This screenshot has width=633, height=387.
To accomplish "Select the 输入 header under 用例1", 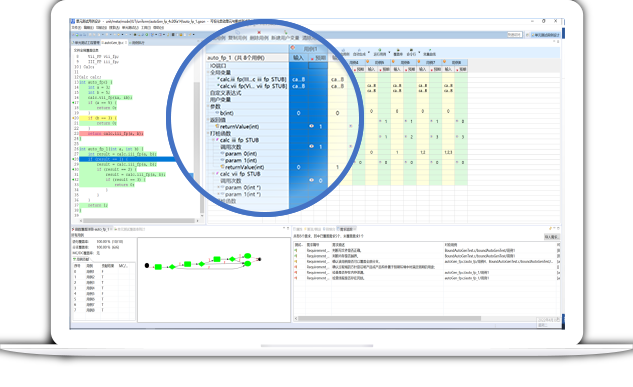I will [298, 58].
